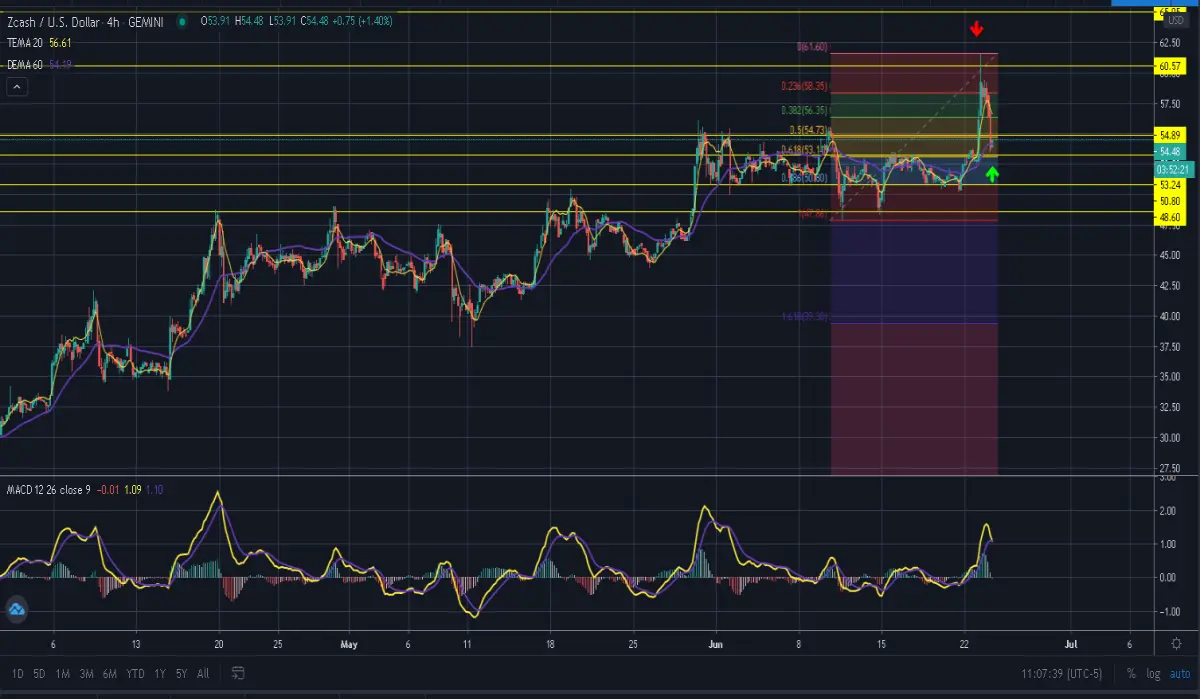Click the 0.382(56.35) Fibonacci level label
The image size is (1200, 699).
coord(803,110)
